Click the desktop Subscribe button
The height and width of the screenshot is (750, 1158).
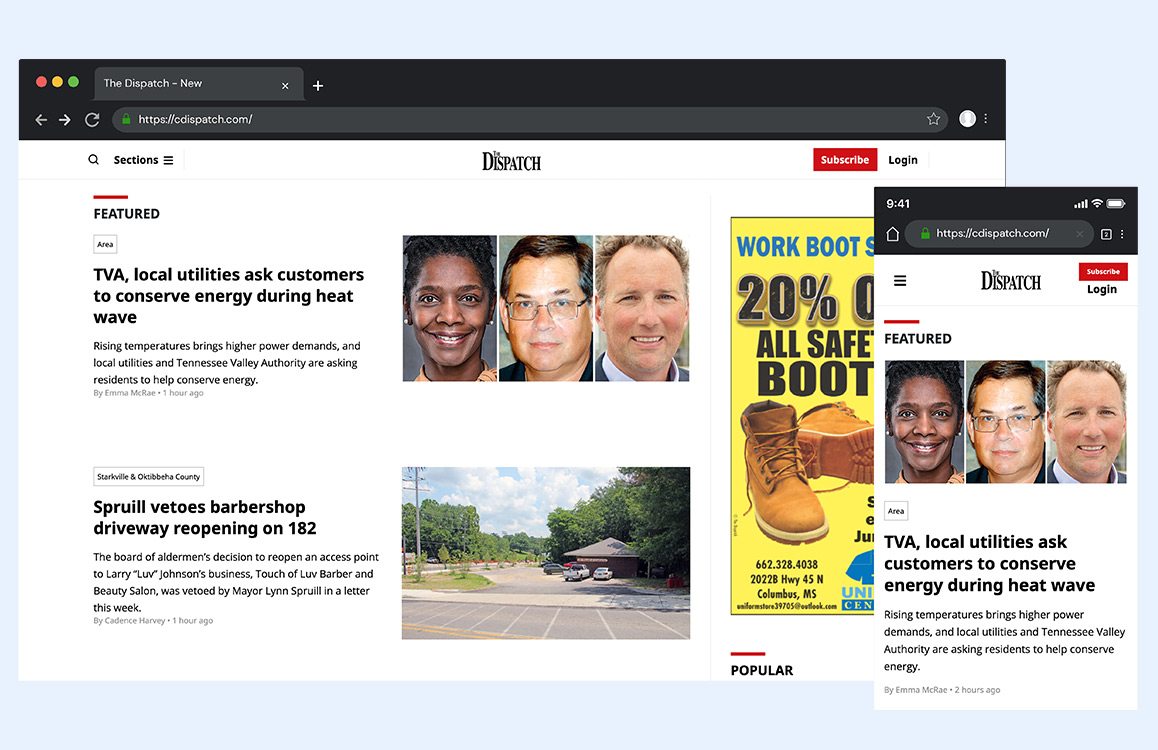coord(844,160)
